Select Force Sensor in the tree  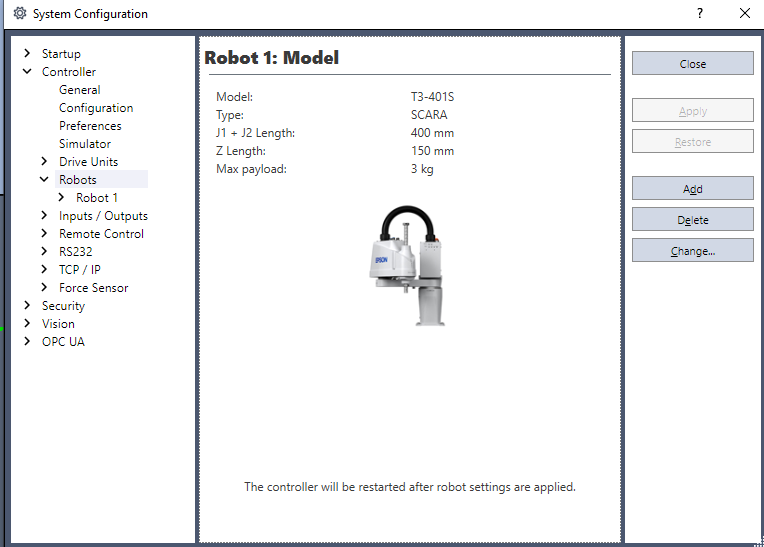(x=94, y=288)
